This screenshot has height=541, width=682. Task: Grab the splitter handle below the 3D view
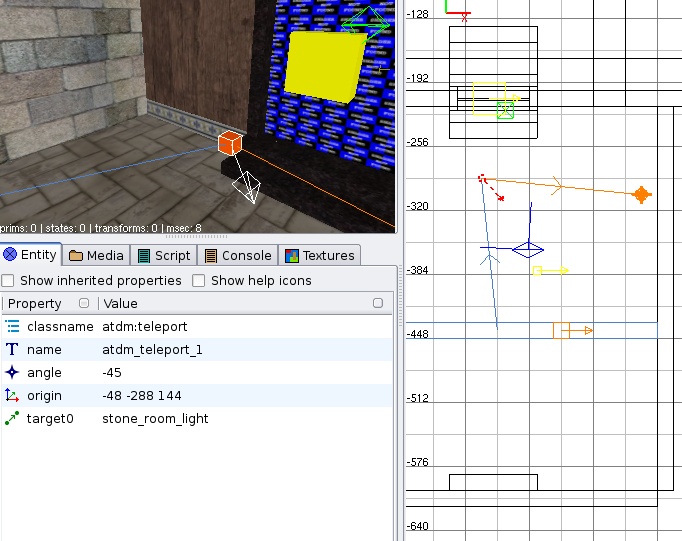[196, 237]
